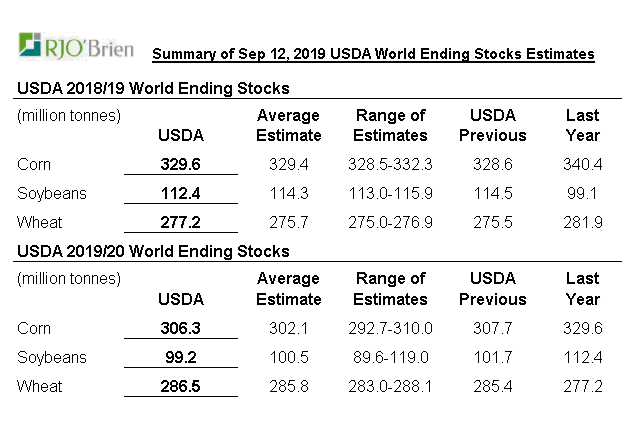This screenshot has width=636, height=430.
Task: Click the Summary of Sep 12, 2019 title
Action: coord(372,53)
